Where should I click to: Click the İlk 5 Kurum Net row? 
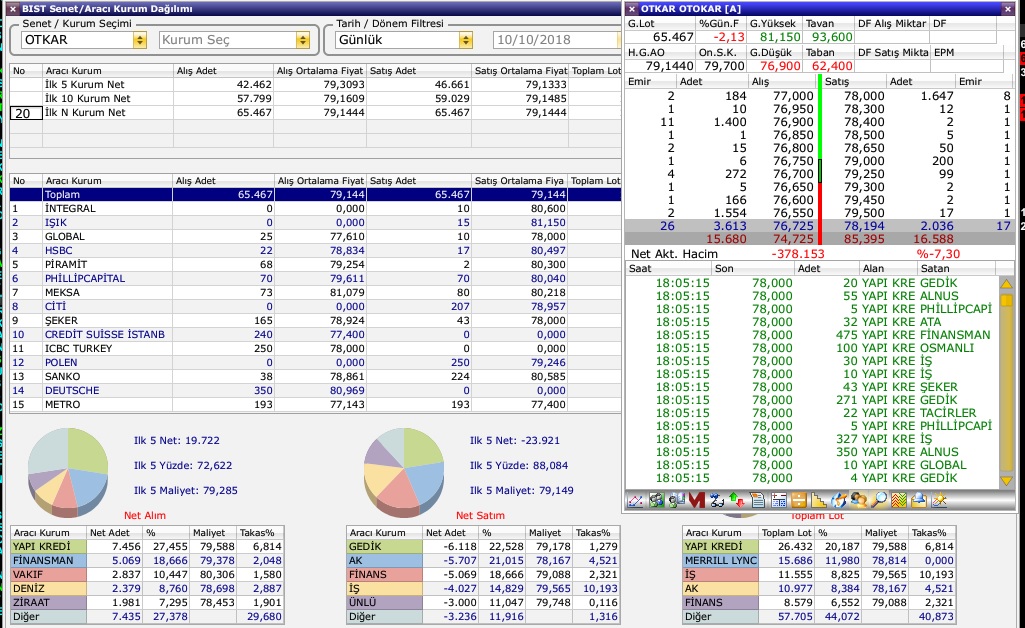(x=315, y=84)
